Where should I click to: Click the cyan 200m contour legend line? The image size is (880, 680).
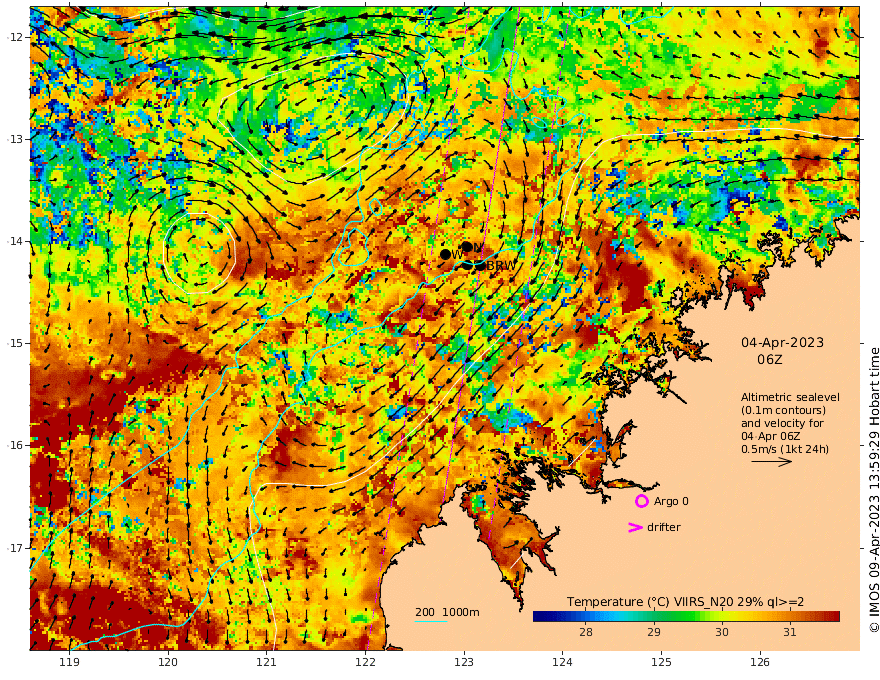(x=431, y=621)
